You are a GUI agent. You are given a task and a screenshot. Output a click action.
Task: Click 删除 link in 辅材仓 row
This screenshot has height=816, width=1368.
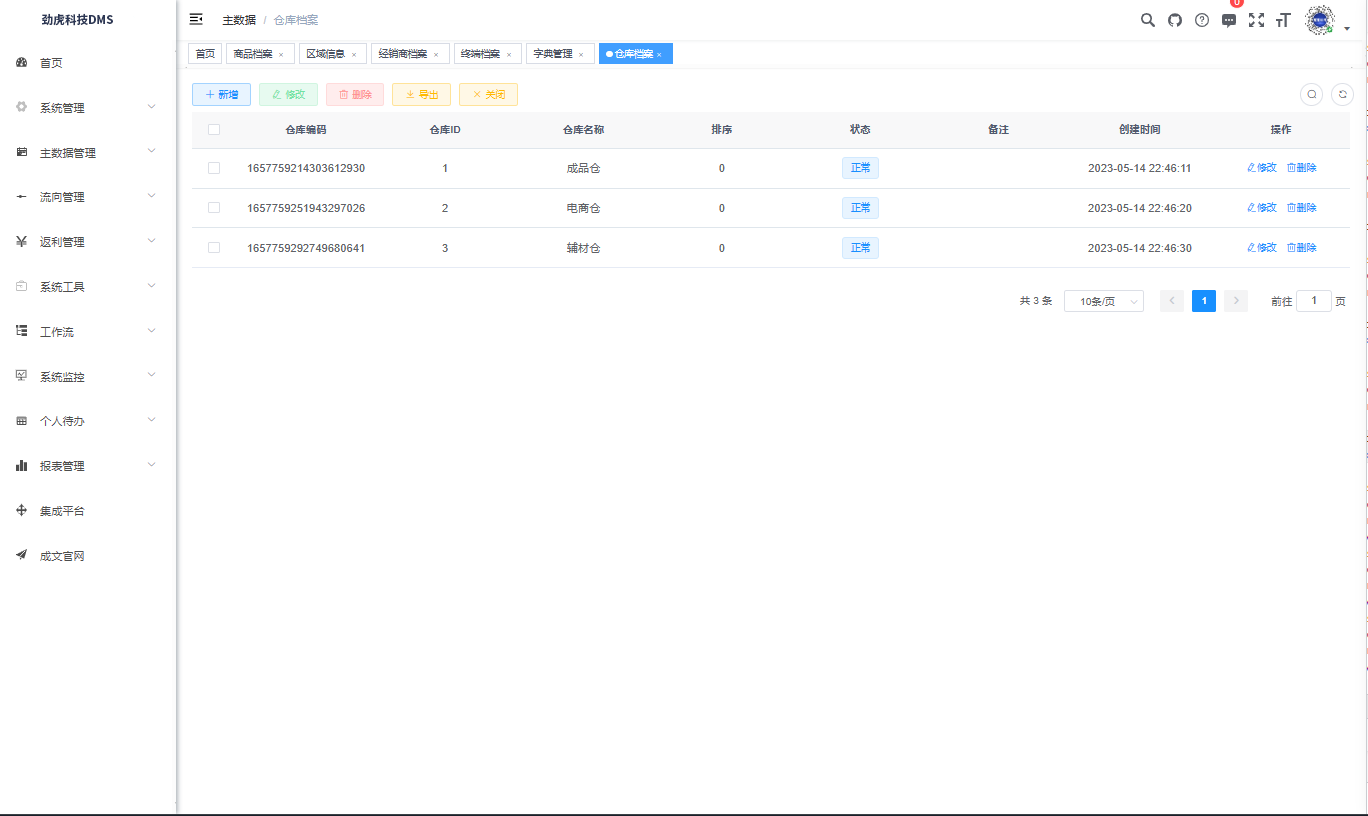(x=1301, y=248)
